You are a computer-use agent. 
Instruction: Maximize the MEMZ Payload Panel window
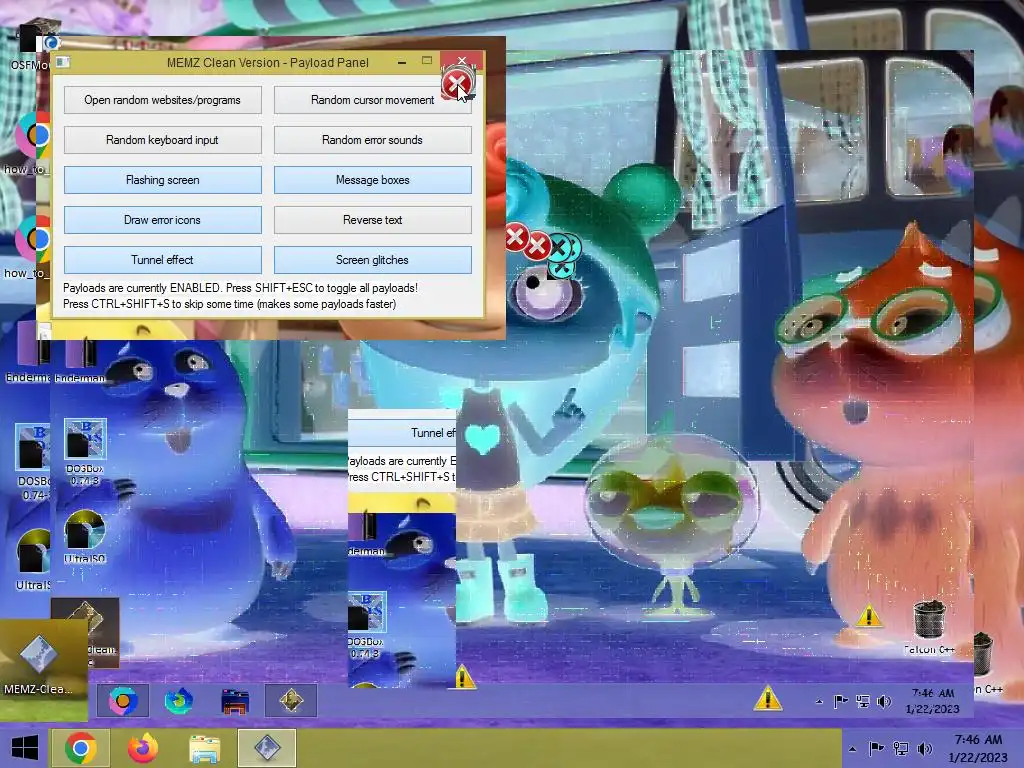[x=426, y=61]
